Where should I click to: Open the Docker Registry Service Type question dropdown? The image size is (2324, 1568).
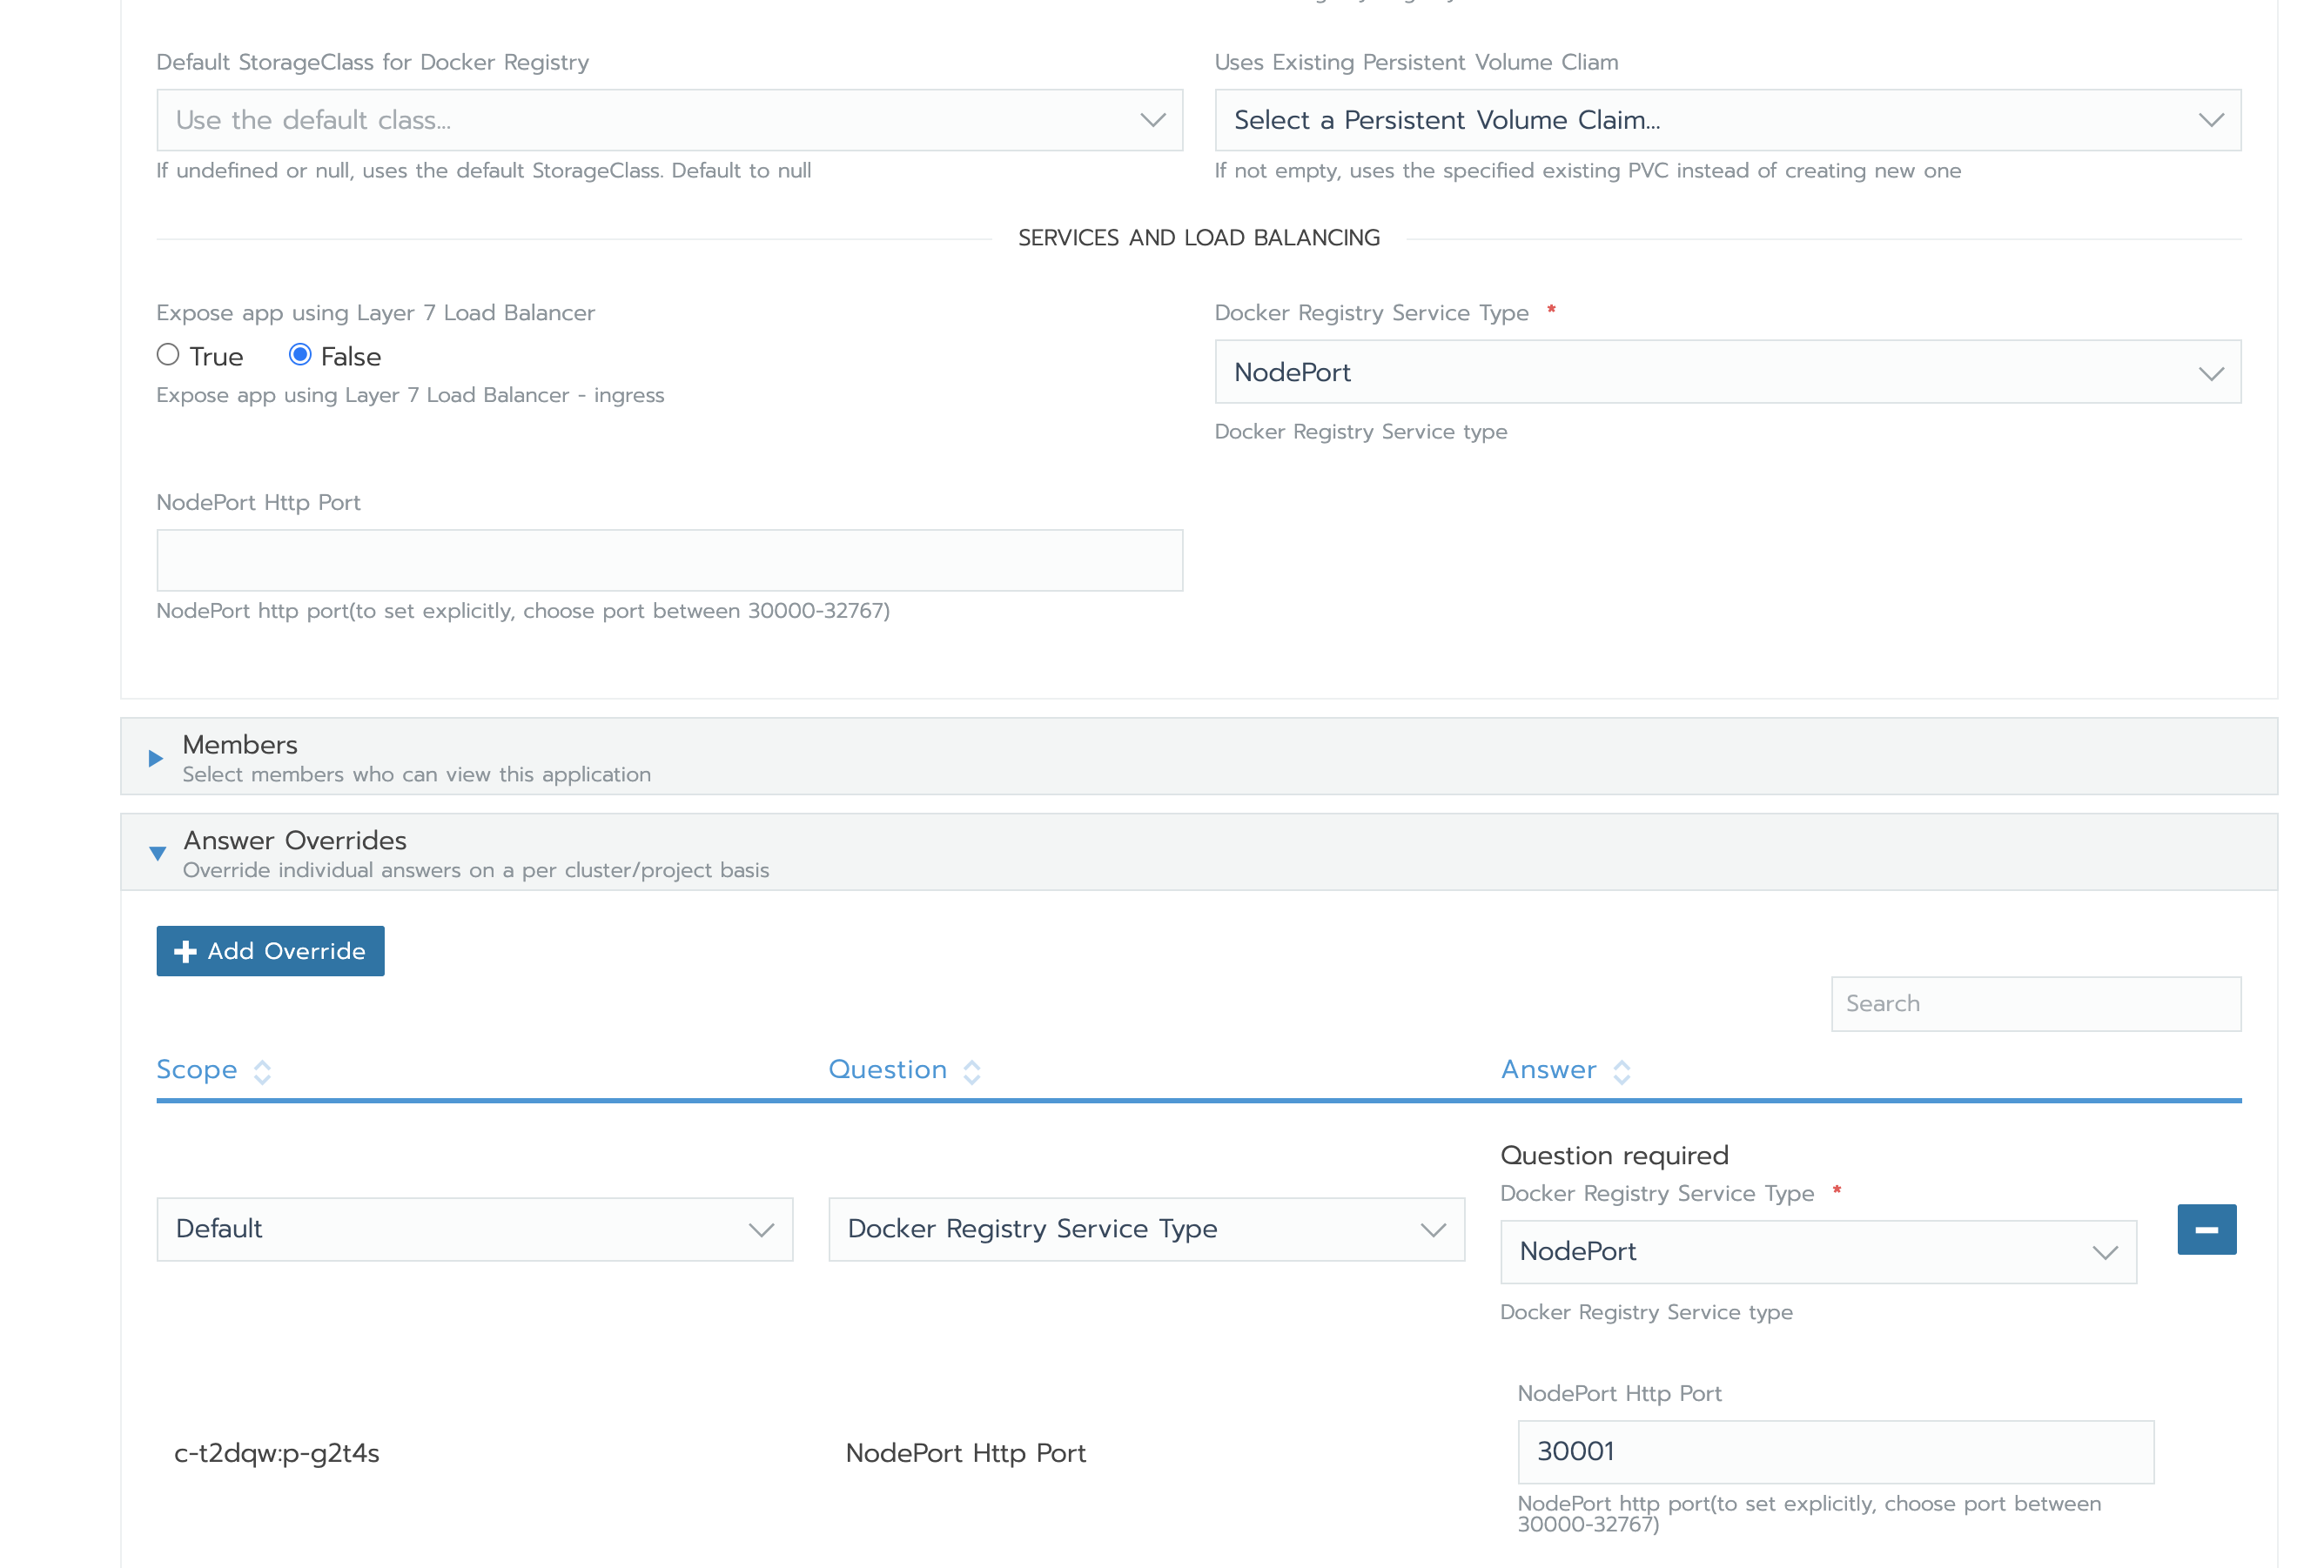(1146, 1229)
